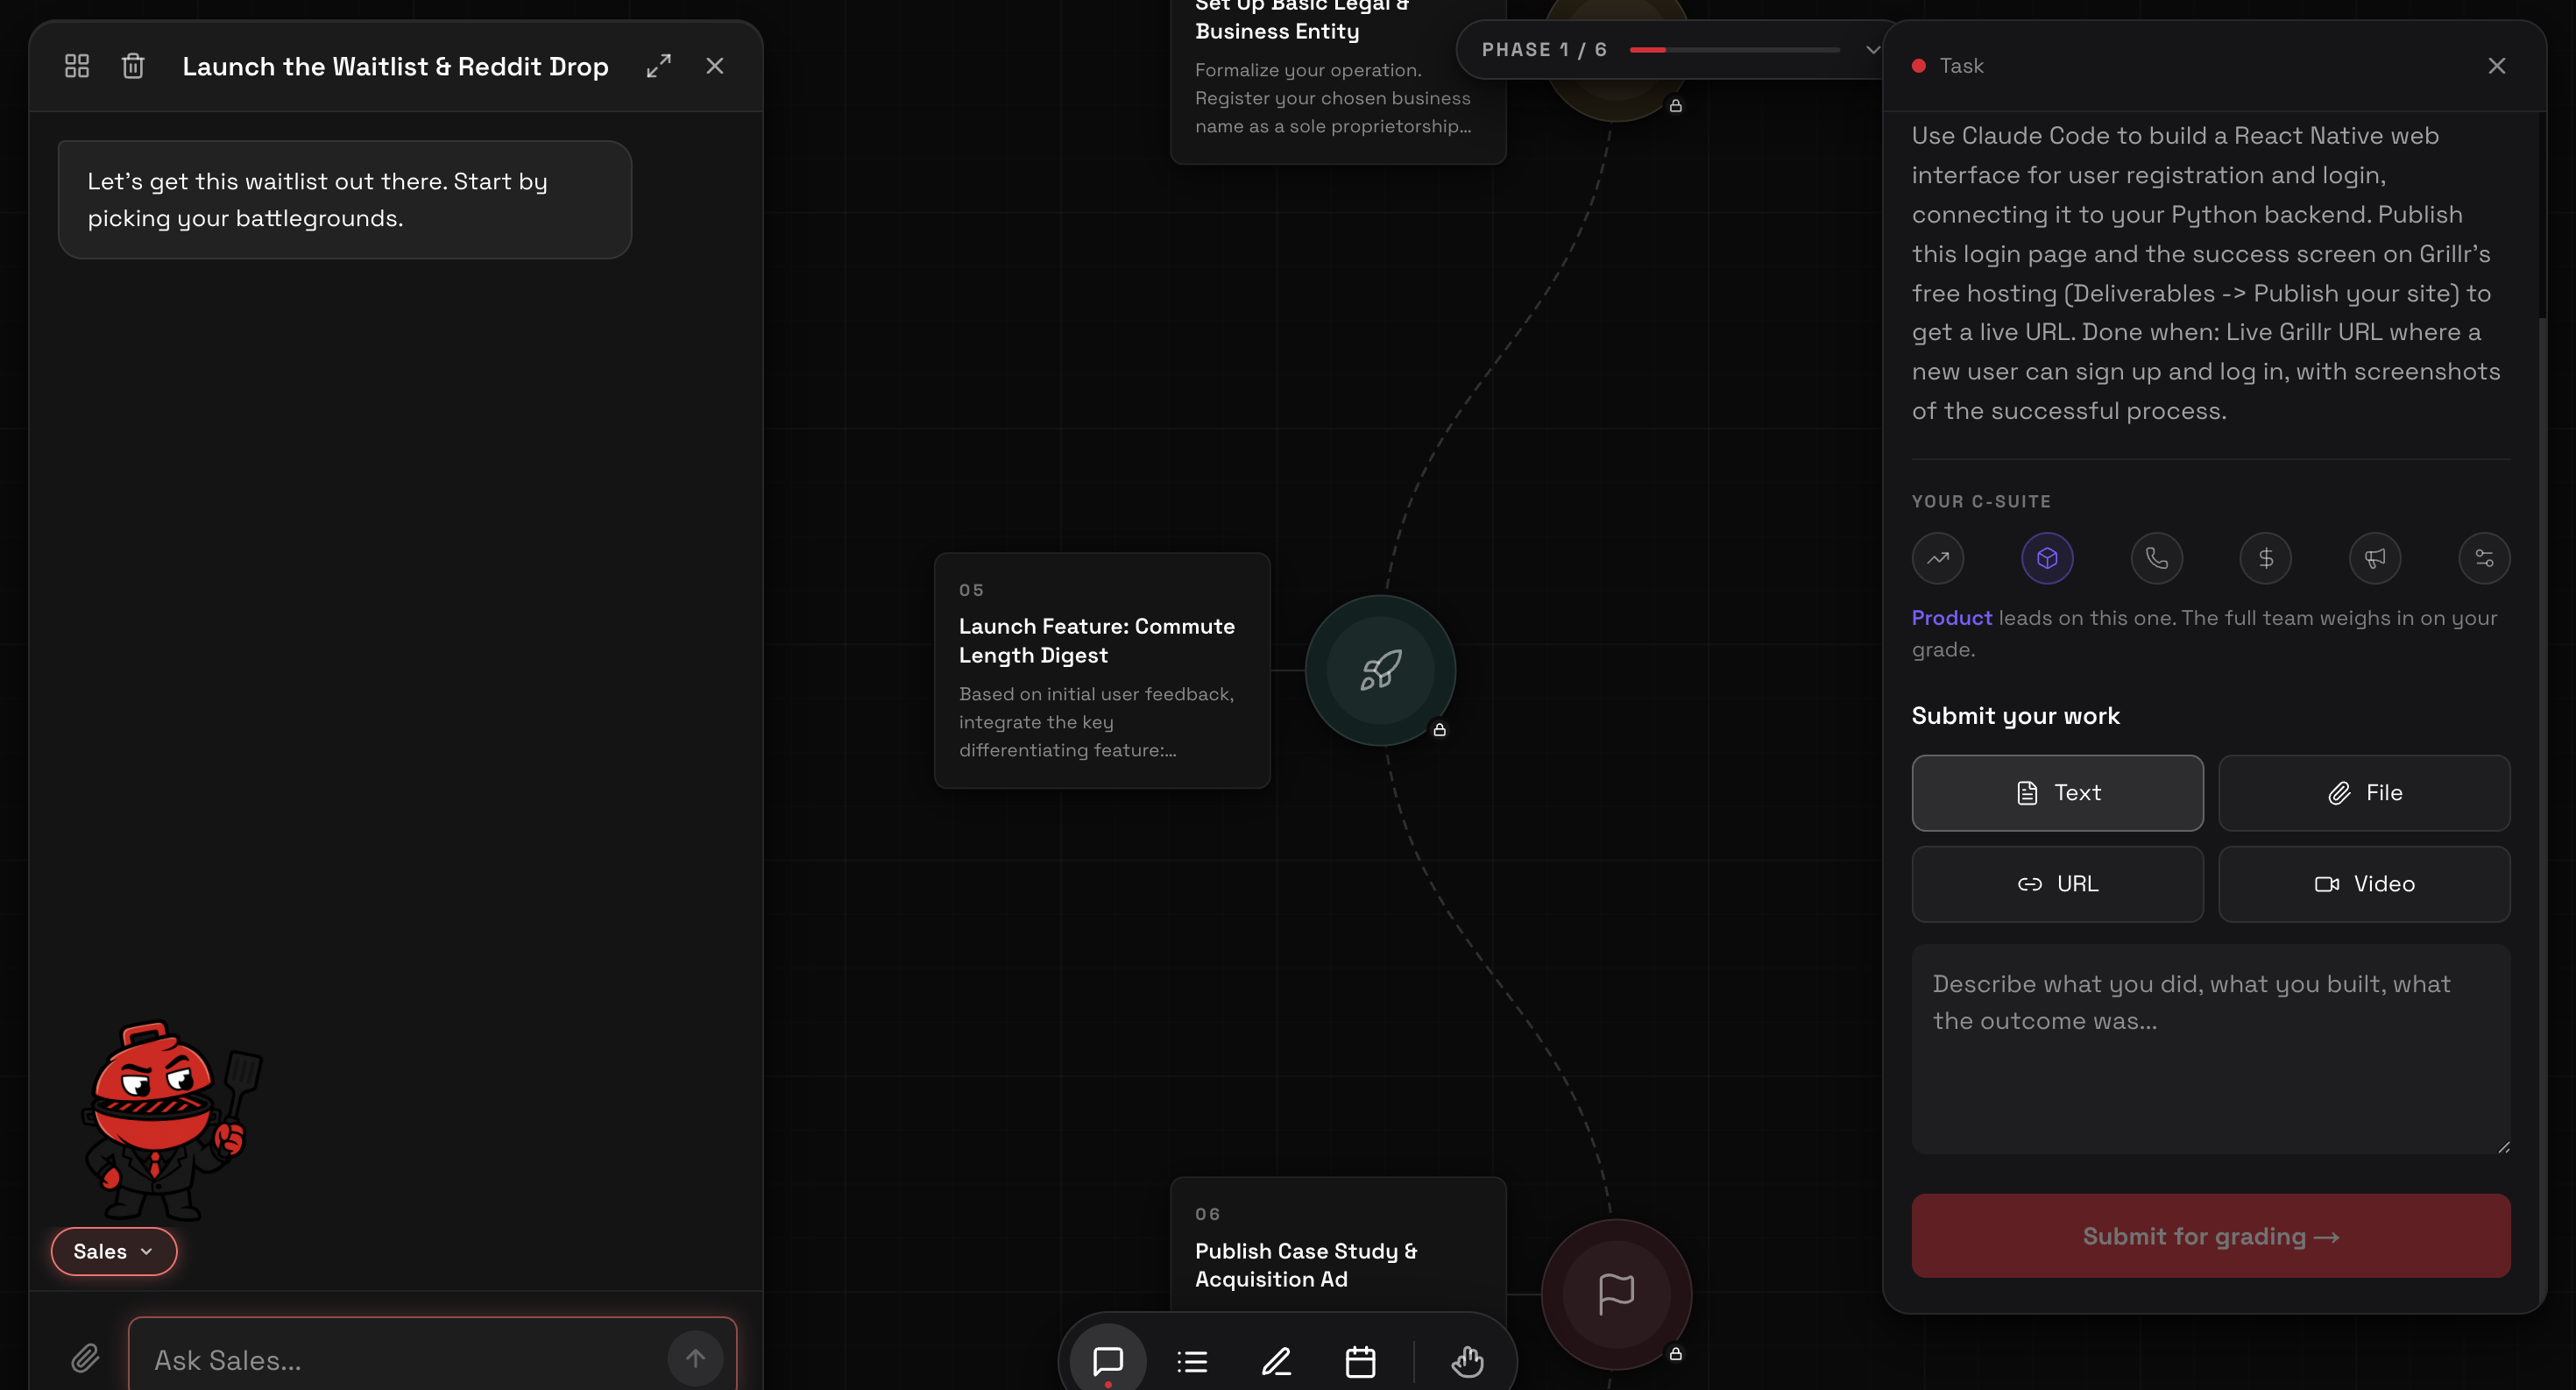Image resolution: width=2576 pixels, height=1390 pixels.
Task: Select the dollar finance C-suite icon
Action: 2266,558
